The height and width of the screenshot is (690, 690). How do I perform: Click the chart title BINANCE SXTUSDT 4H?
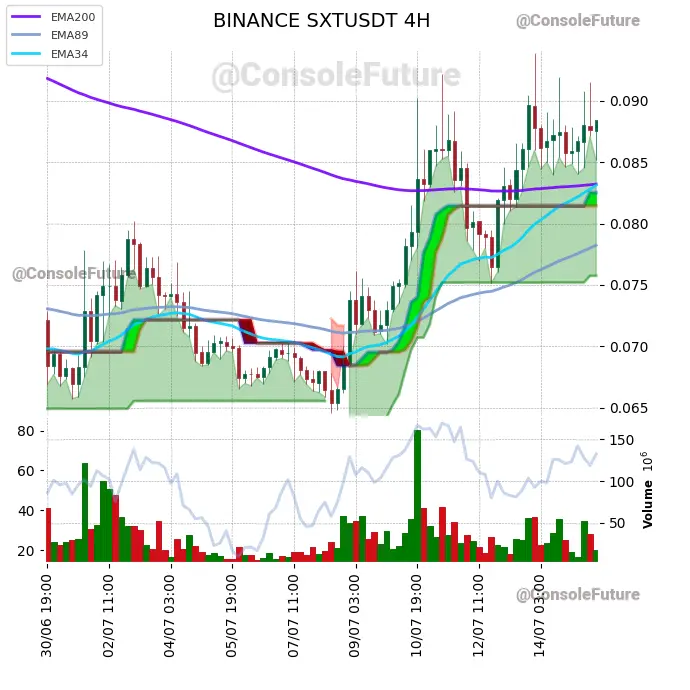321,21
